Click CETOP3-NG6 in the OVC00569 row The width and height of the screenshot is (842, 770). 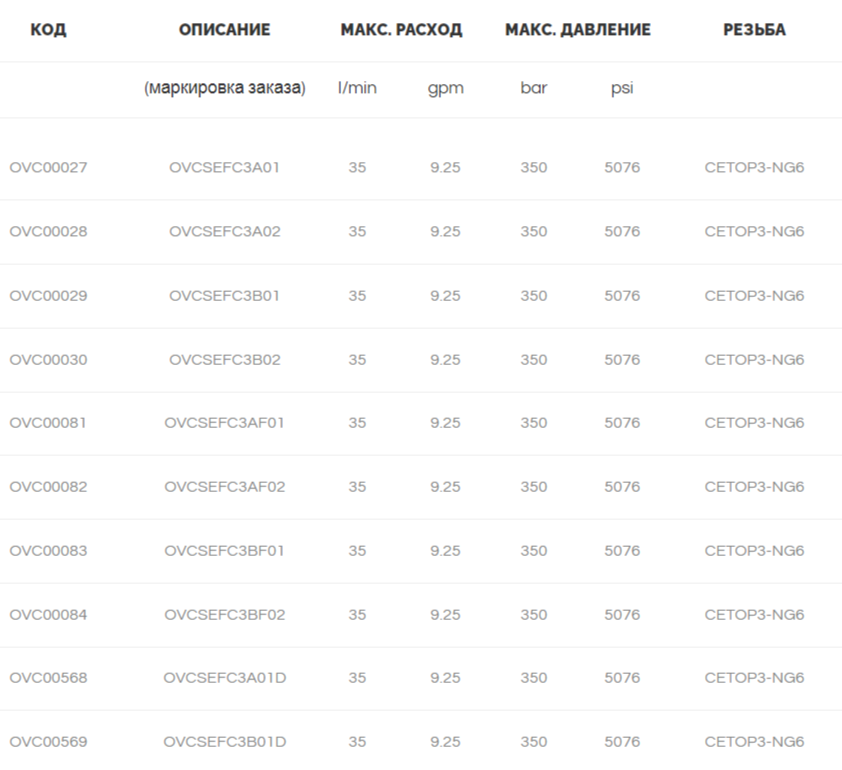point(754,742)
